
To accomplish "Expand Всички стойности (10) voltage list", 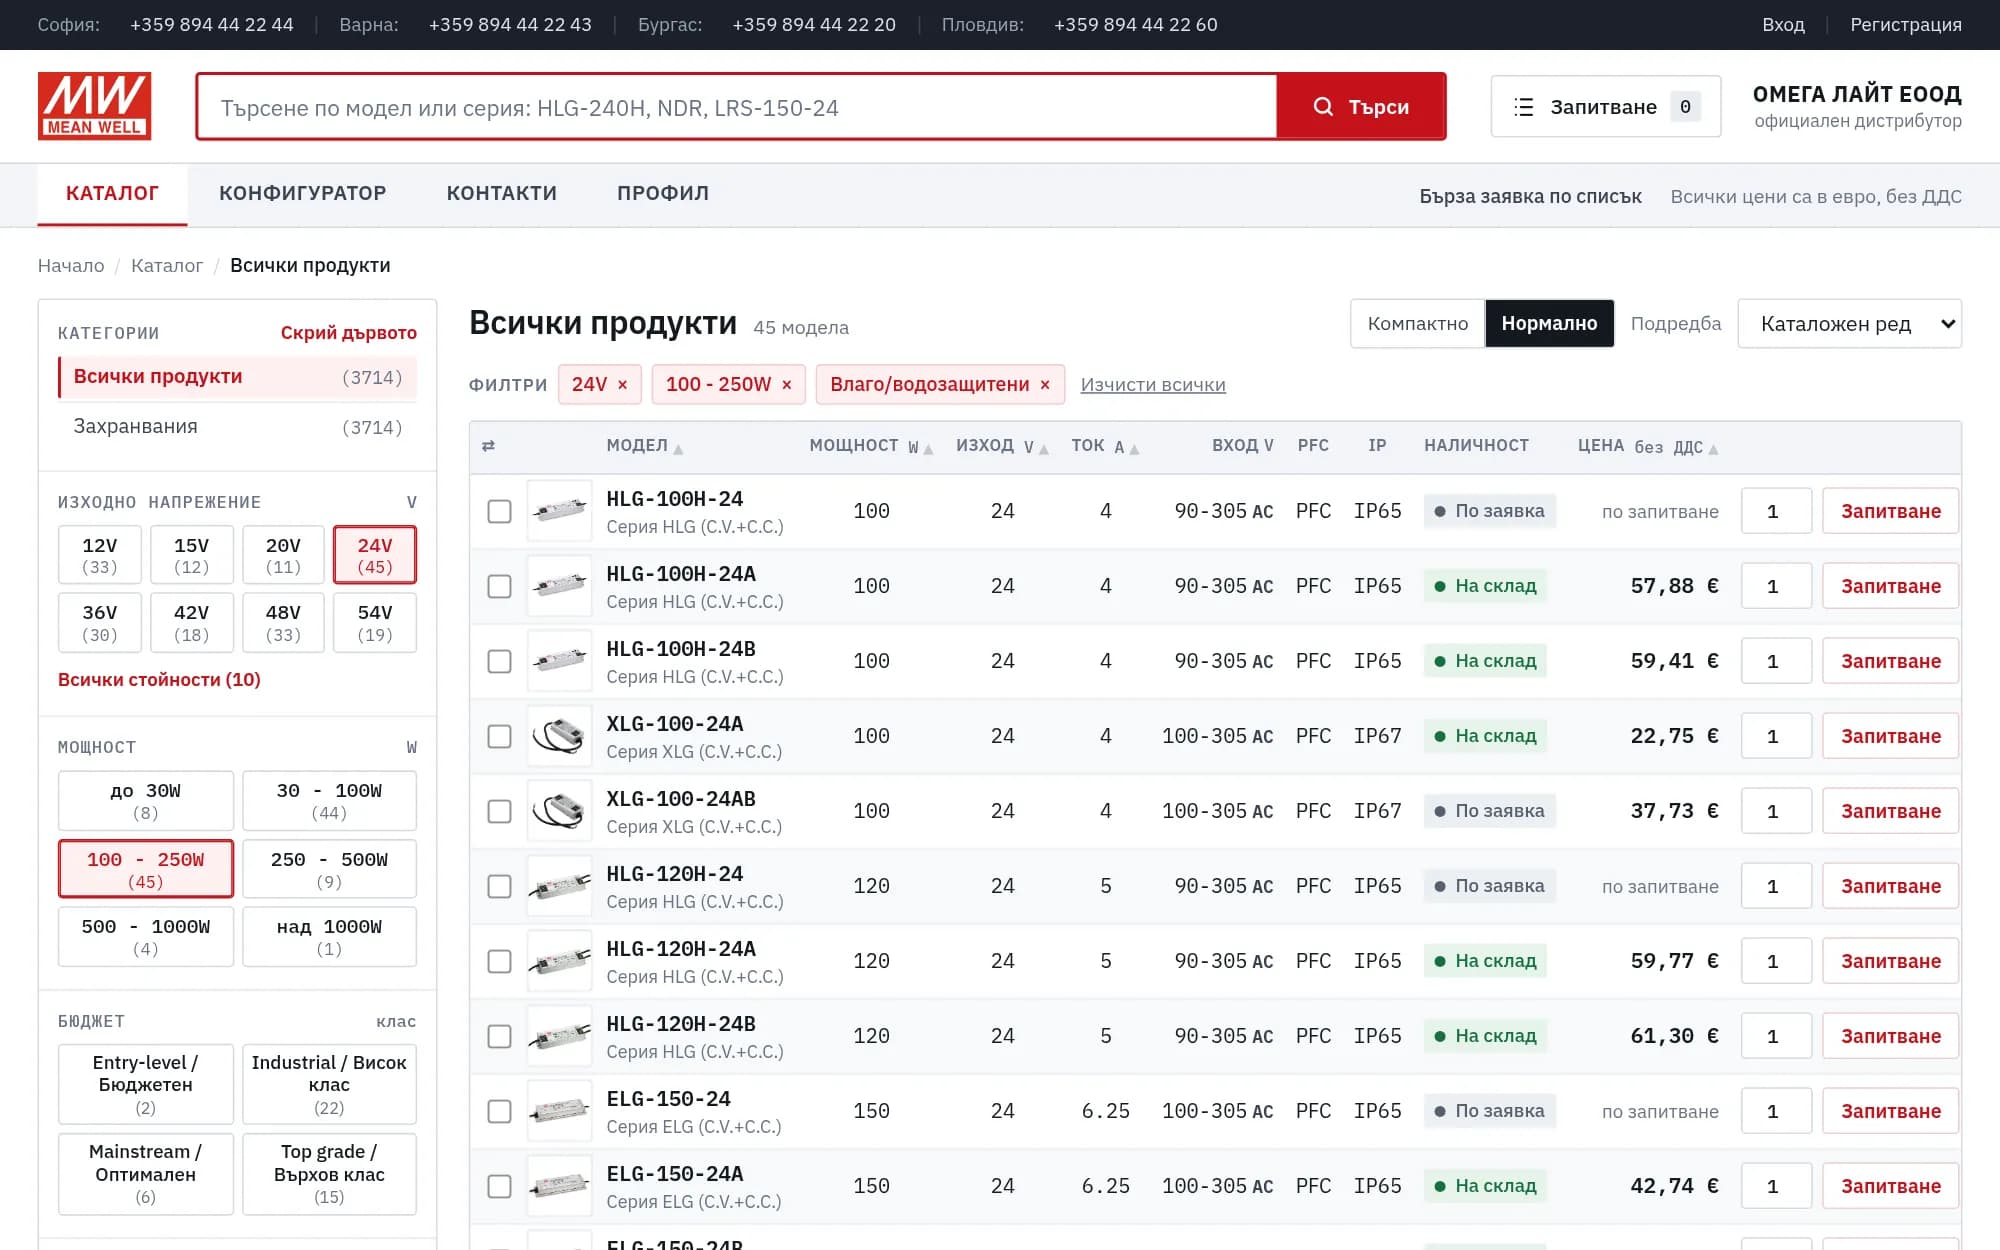I will [x=159, y=680].
